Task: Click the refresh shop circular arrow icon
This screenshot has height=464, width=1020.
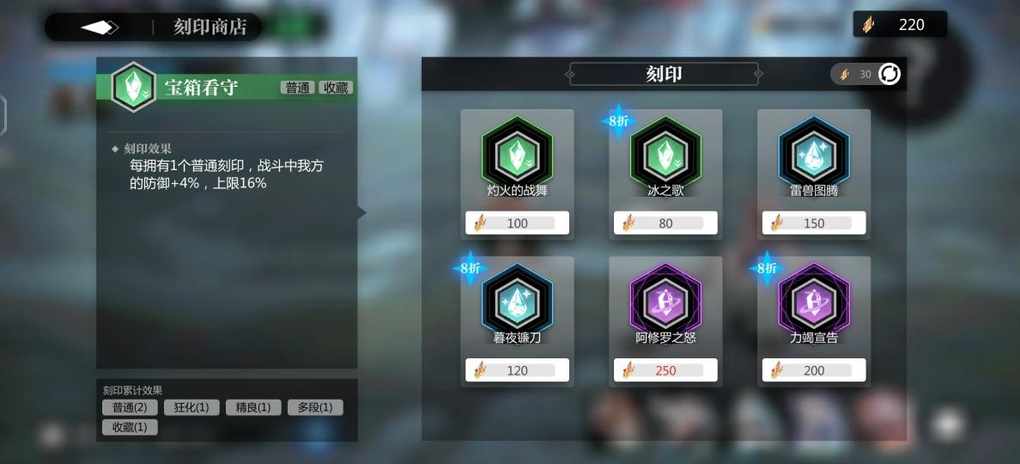Action: click(889, 74)
